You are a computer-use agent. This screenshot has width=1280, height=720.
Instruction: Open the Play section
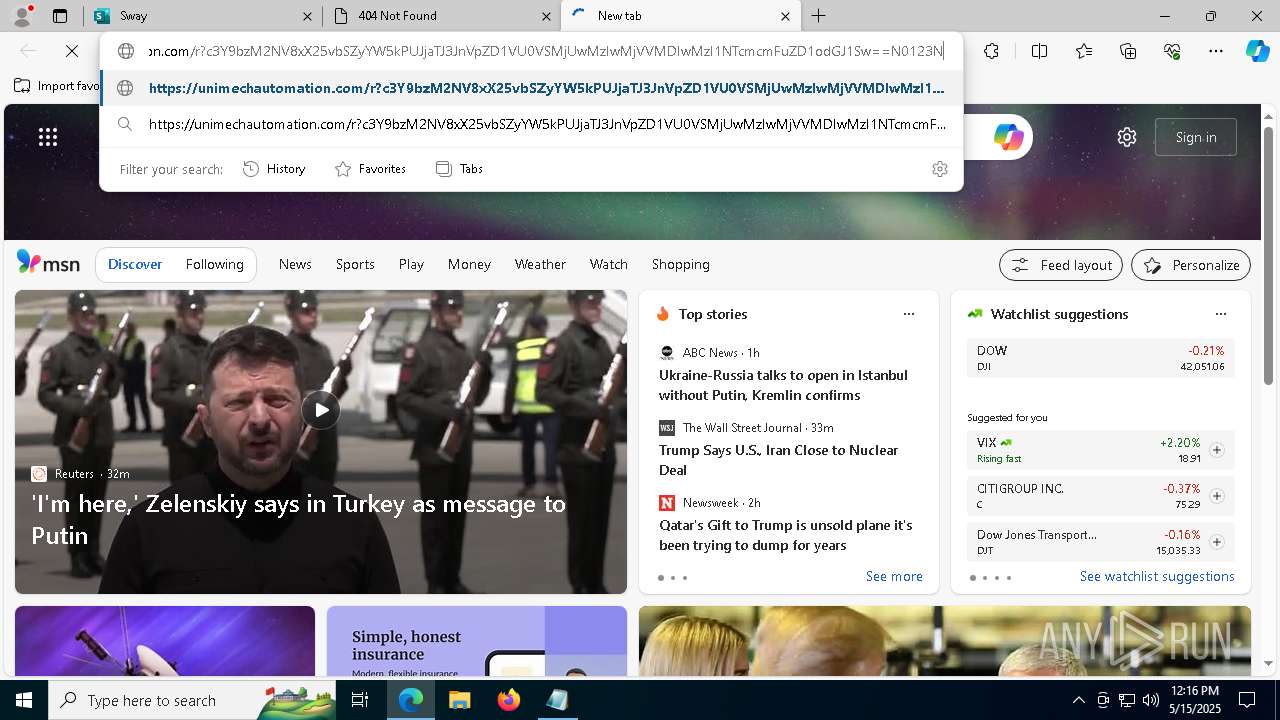point(411,264)
